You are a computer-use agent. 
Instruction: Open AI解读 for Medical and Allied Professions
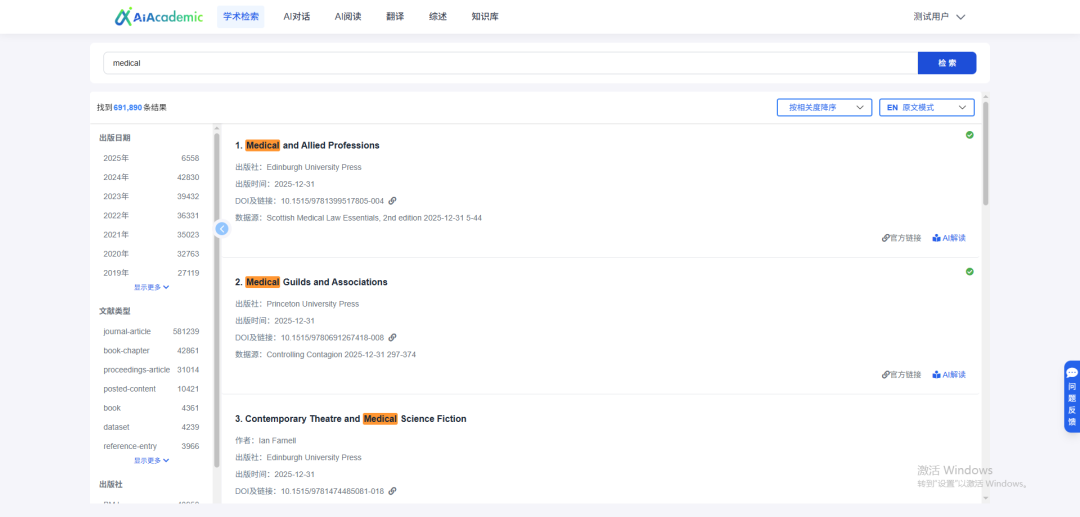949,238
